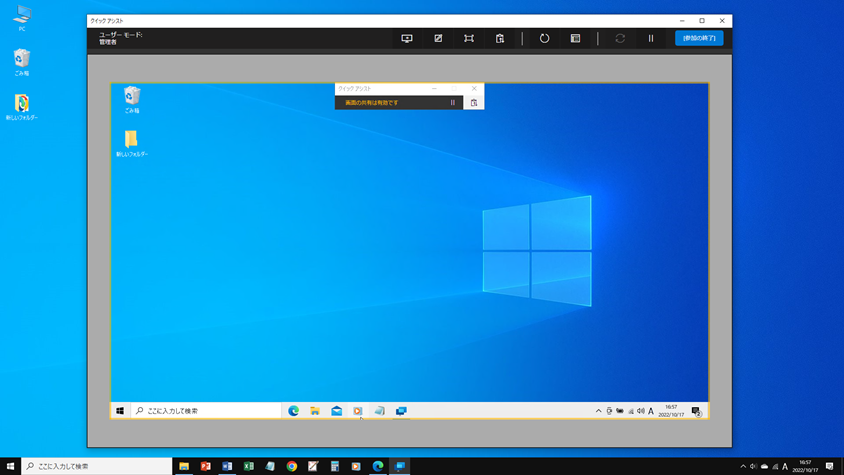Click the reconnect sync icon in Quick Assist toolbar

(620, 38)
